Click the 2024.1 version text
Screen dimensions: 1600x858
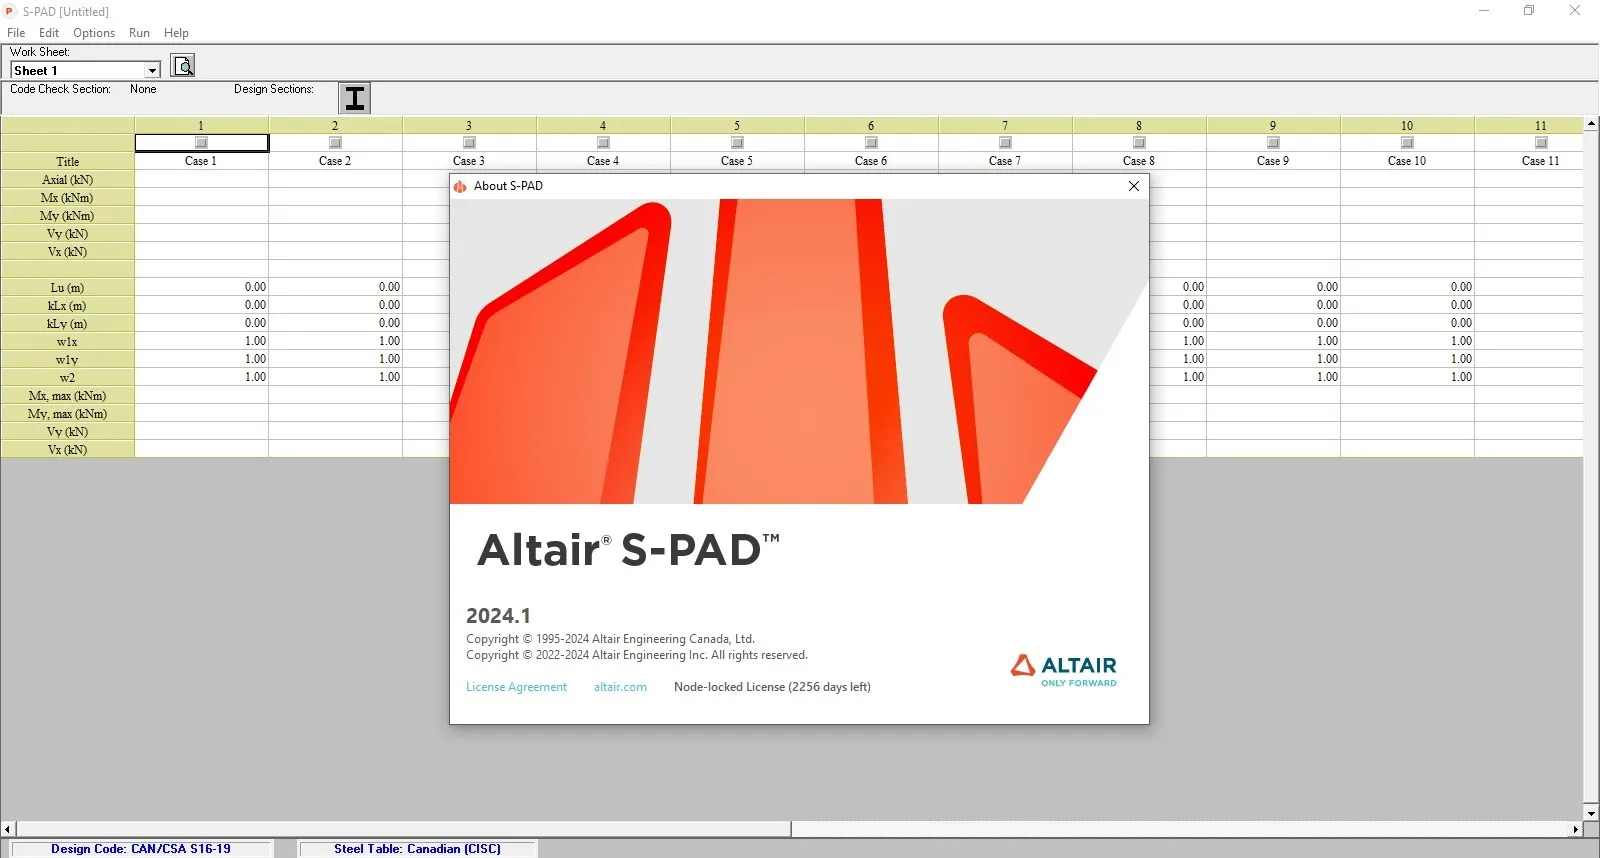coord(498,616)
